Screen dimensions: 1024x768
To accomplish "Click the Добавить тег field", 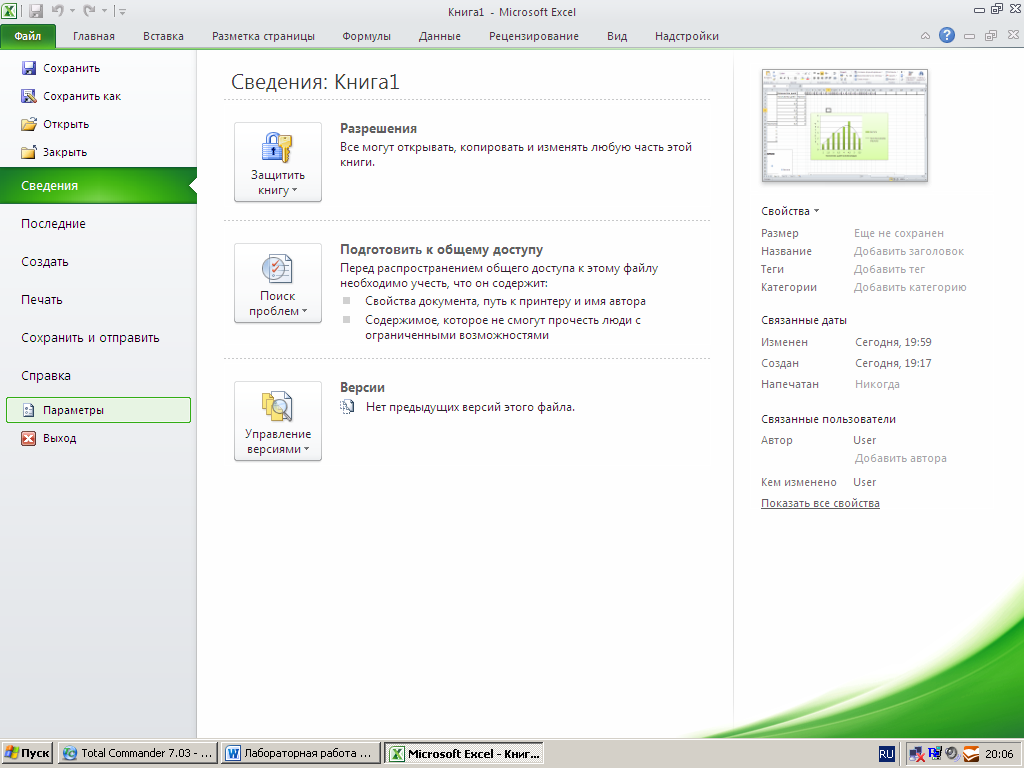I will point(889,269).
